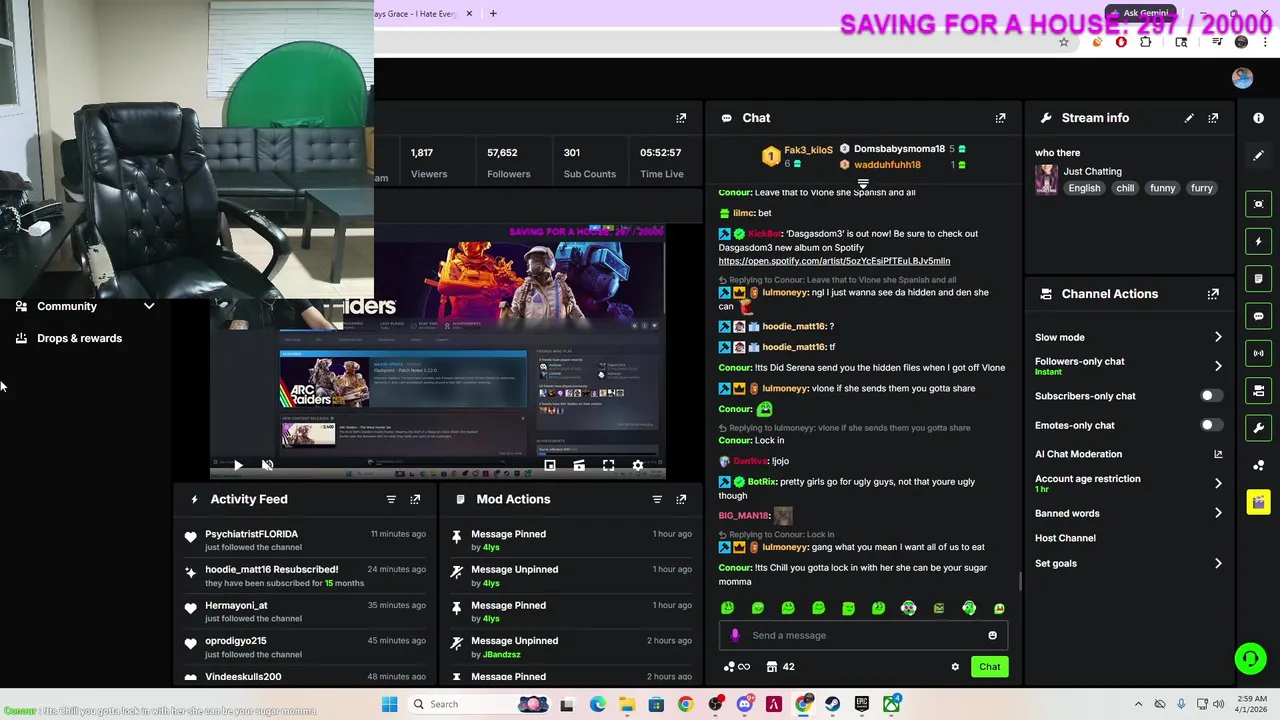The image size is (1280, 720).
Task: Unmute the stream preview volume
Action: tap(267, 465)
